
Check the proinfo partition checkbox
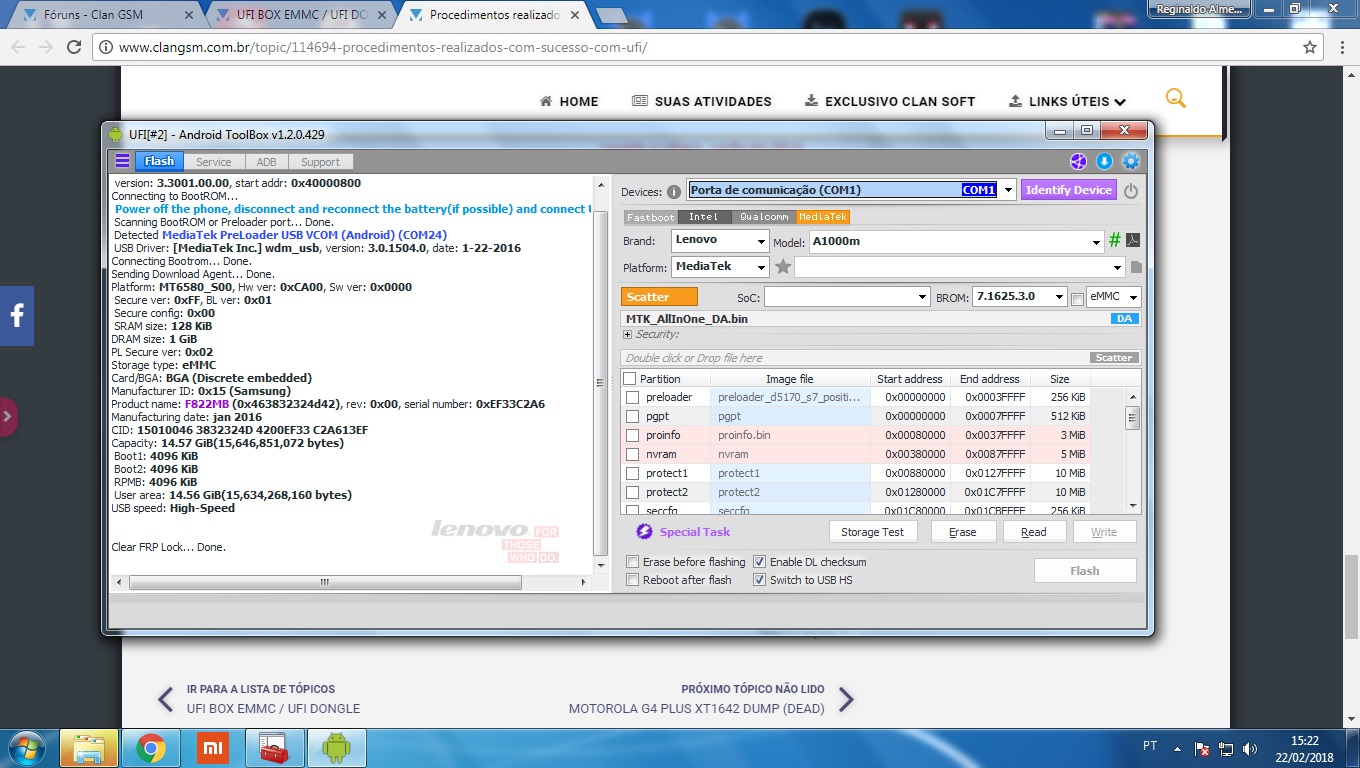632,435
